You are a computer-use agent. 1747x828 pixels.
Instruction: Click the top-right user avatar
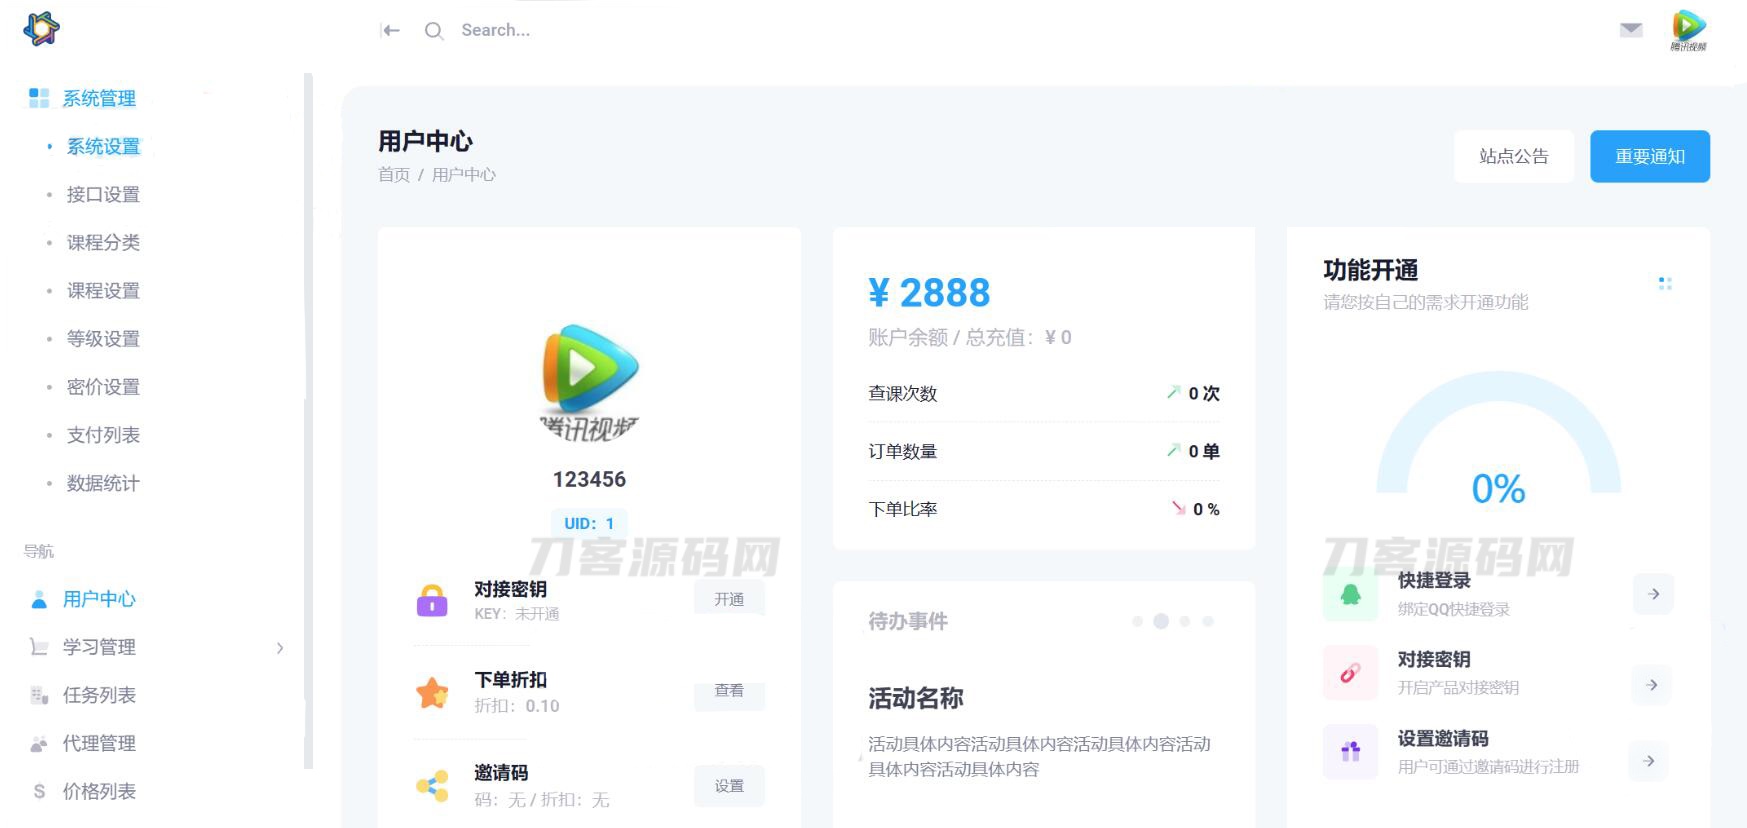coord(1688,29)
